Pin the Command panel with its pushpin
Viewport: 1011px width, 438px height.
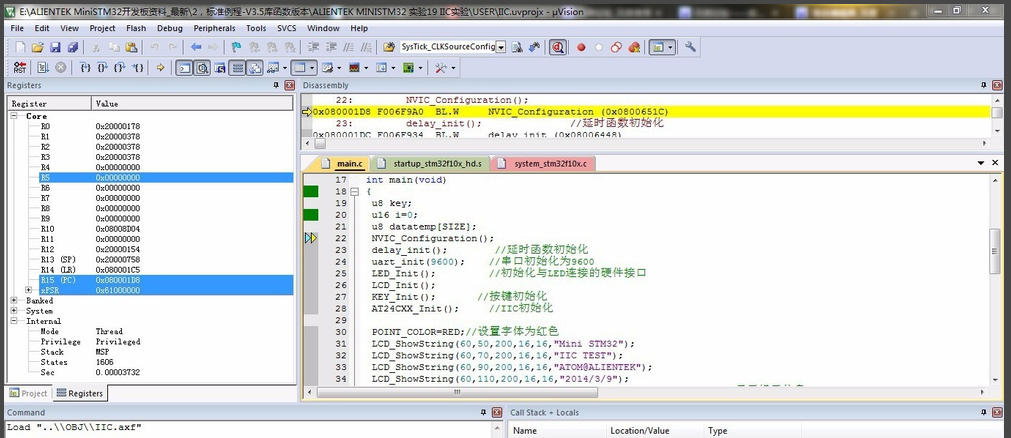coord(483,412)
